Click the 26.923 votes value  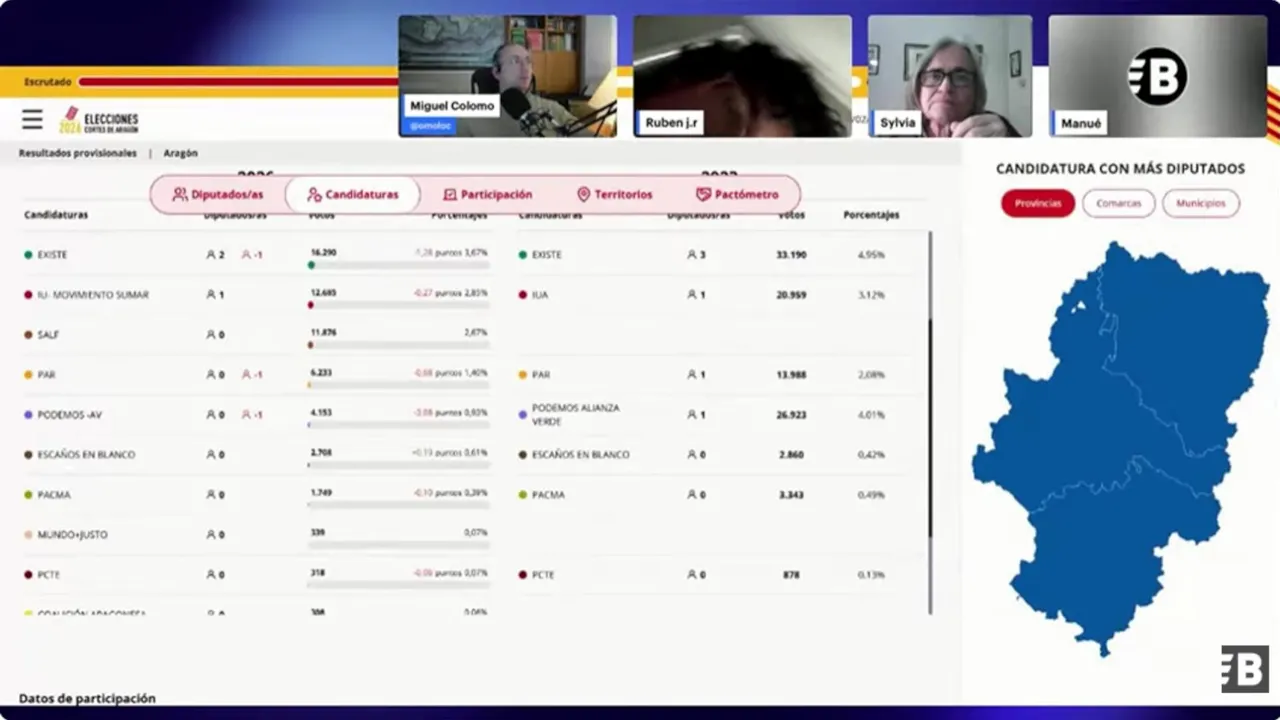coord(791,415)
